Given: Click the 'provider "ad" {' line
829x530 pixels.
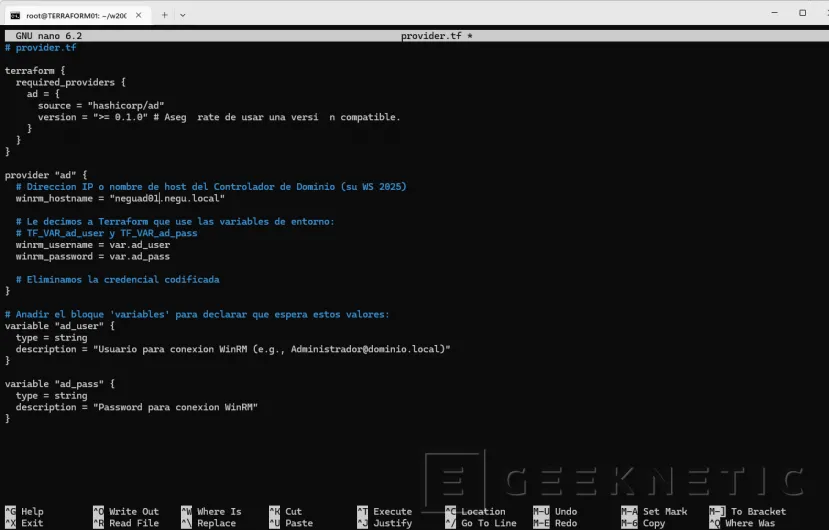Looking at the screenshot, I should coord(46,175).
